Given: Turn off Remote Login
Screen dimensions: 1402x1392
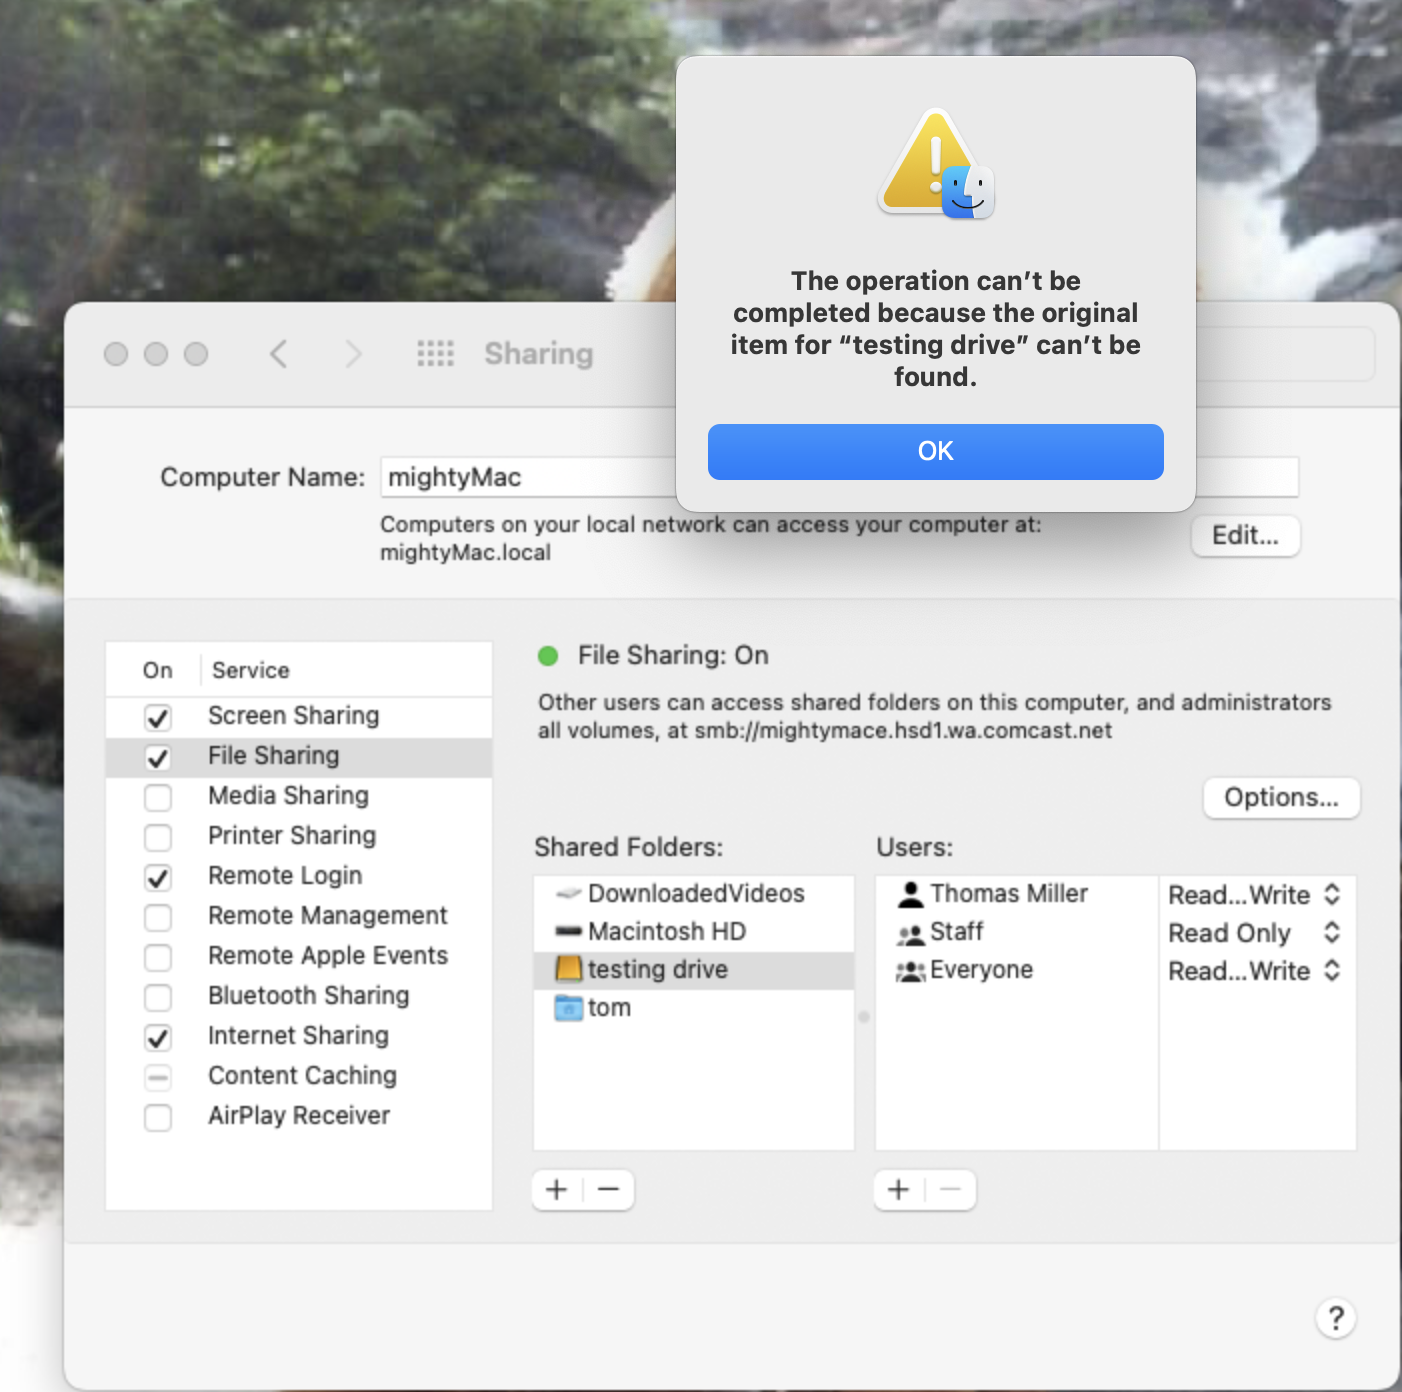Looking at the screenshot, I should tap(158, 877).
